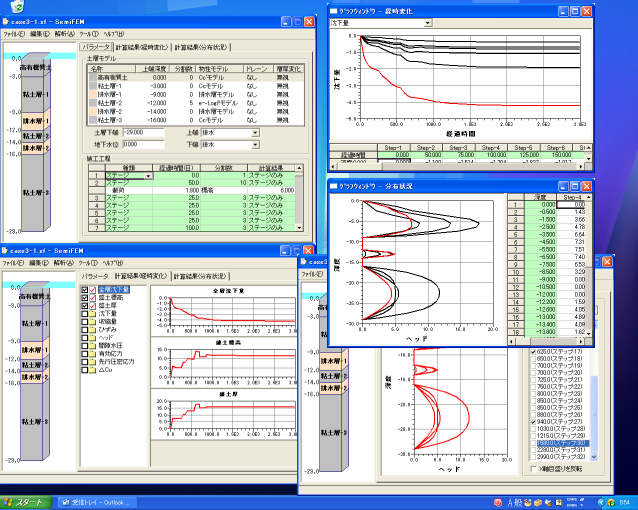
Task: Toggle checkbox for 盛土厚
Action: click(x=85, y=306)
